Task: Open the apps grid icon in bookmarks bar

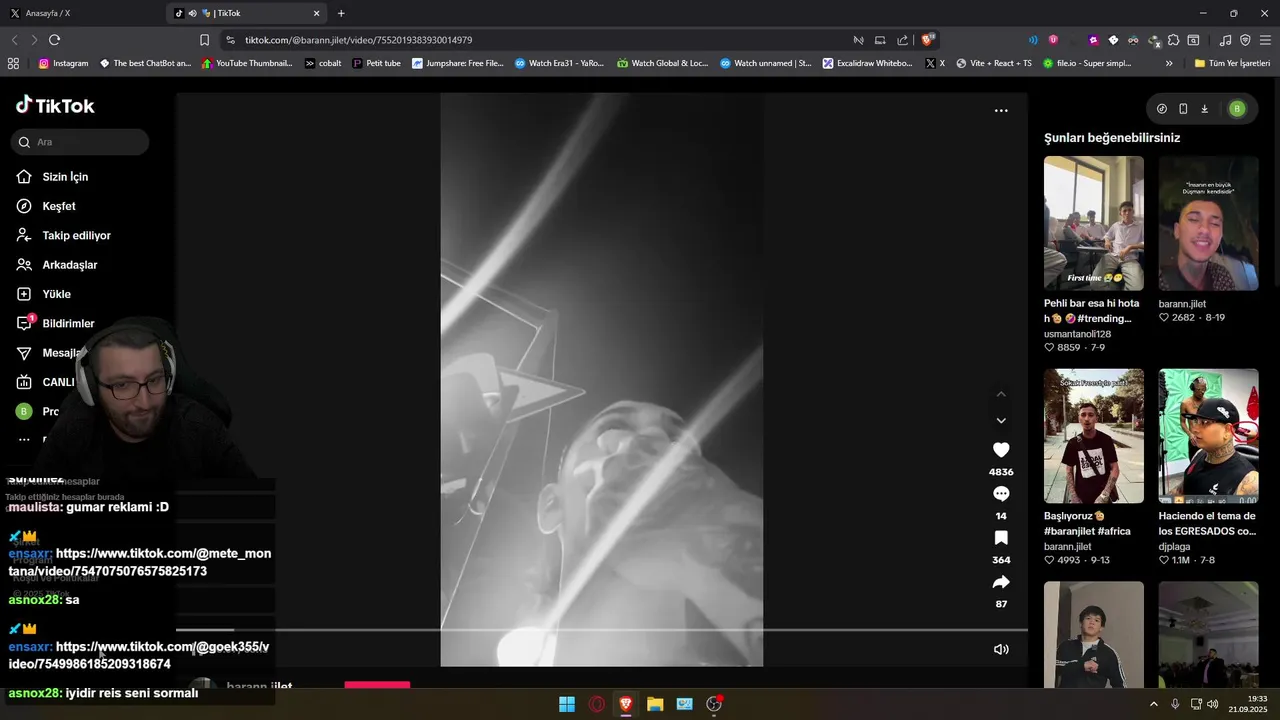Action: (13, 63)
